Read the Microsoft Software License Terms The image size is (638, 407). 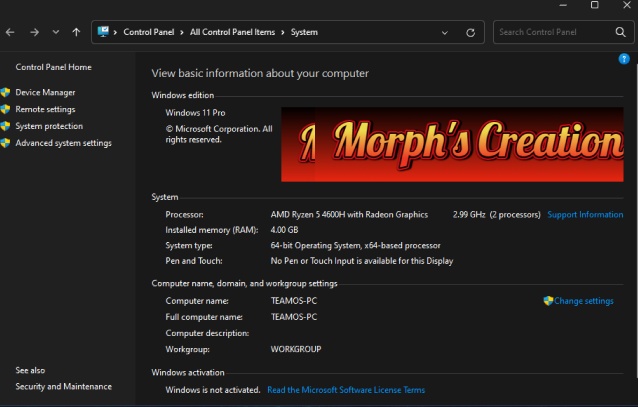346,390
